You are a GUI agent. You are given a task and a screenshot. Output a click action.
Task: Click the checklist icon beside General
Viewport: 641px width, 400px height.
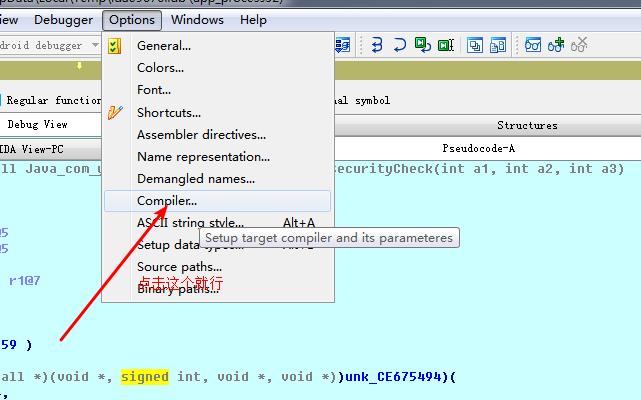tap(114, 46)
